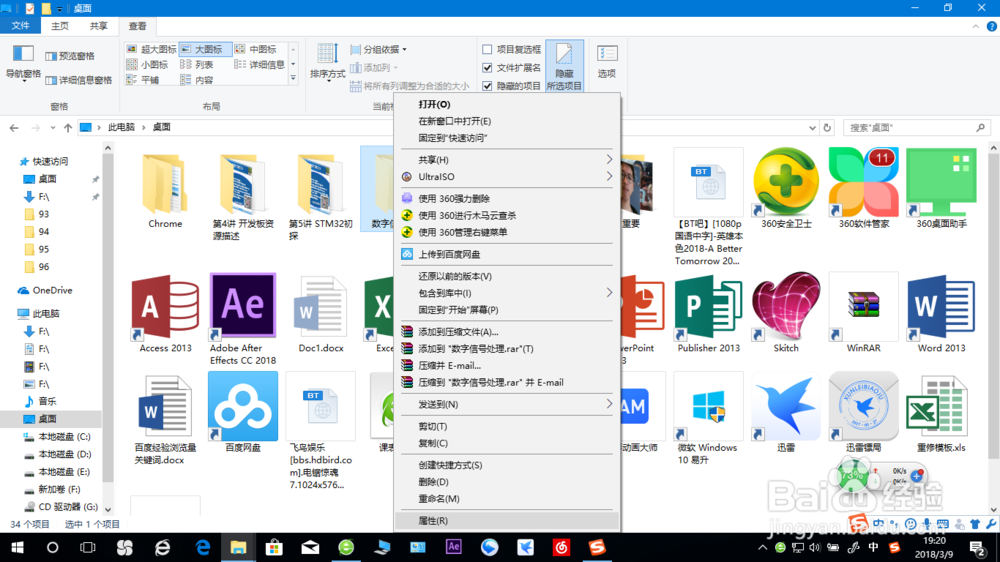Image resolution: width=1000 pixels, height=562 pixels.
Task: Open the 文件 ribbon tab
Action: pyautogui.click(x=20, y=26)
